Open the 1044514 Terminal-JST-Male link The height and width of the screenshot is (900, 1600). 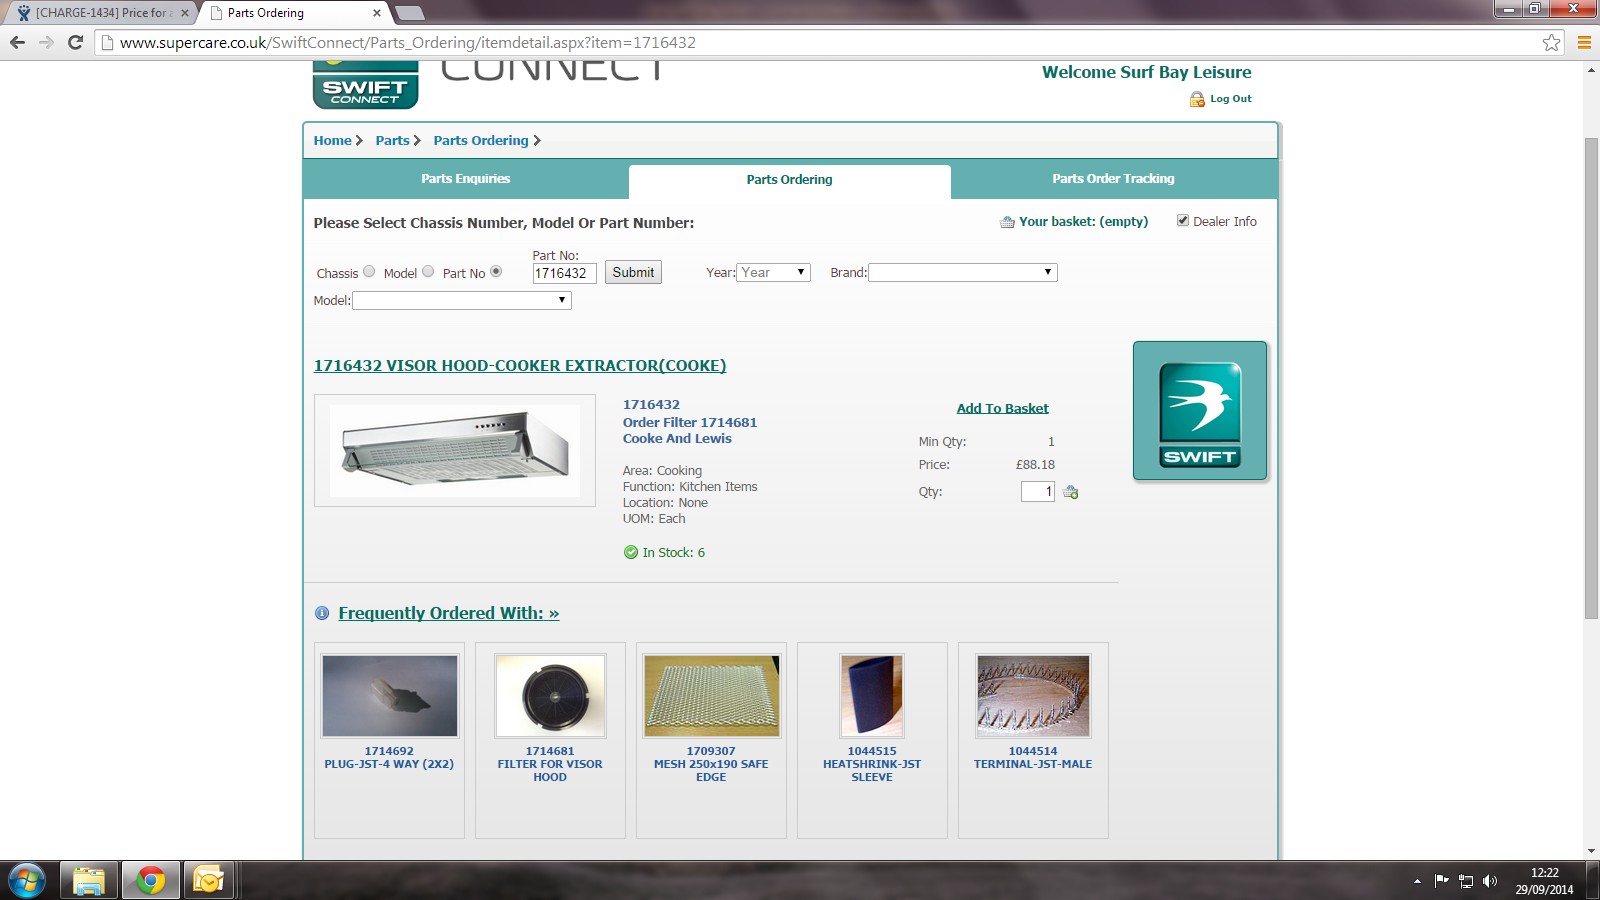(x=1033, y=758)
